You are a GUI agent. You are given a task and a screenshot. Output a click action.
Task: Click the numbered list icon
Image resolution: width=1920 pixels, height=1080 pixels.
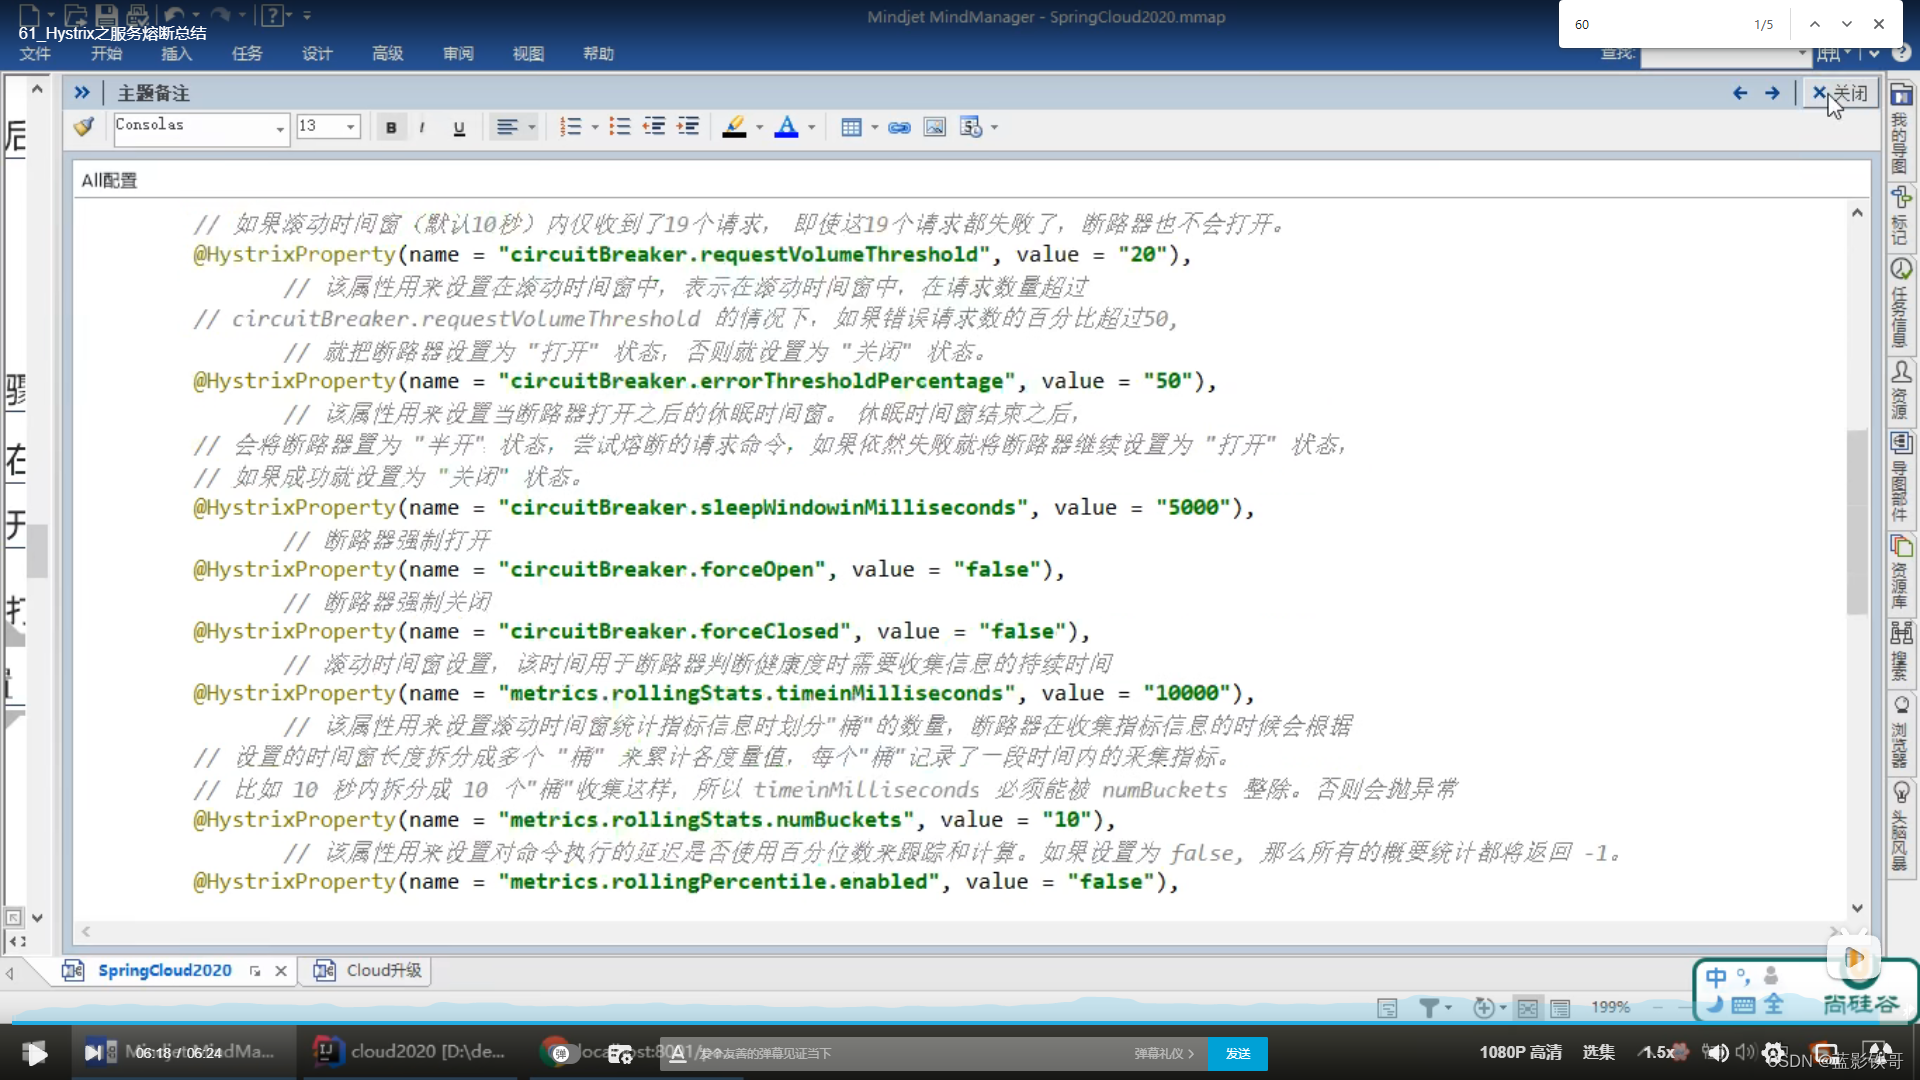click(x=570, y=127)
